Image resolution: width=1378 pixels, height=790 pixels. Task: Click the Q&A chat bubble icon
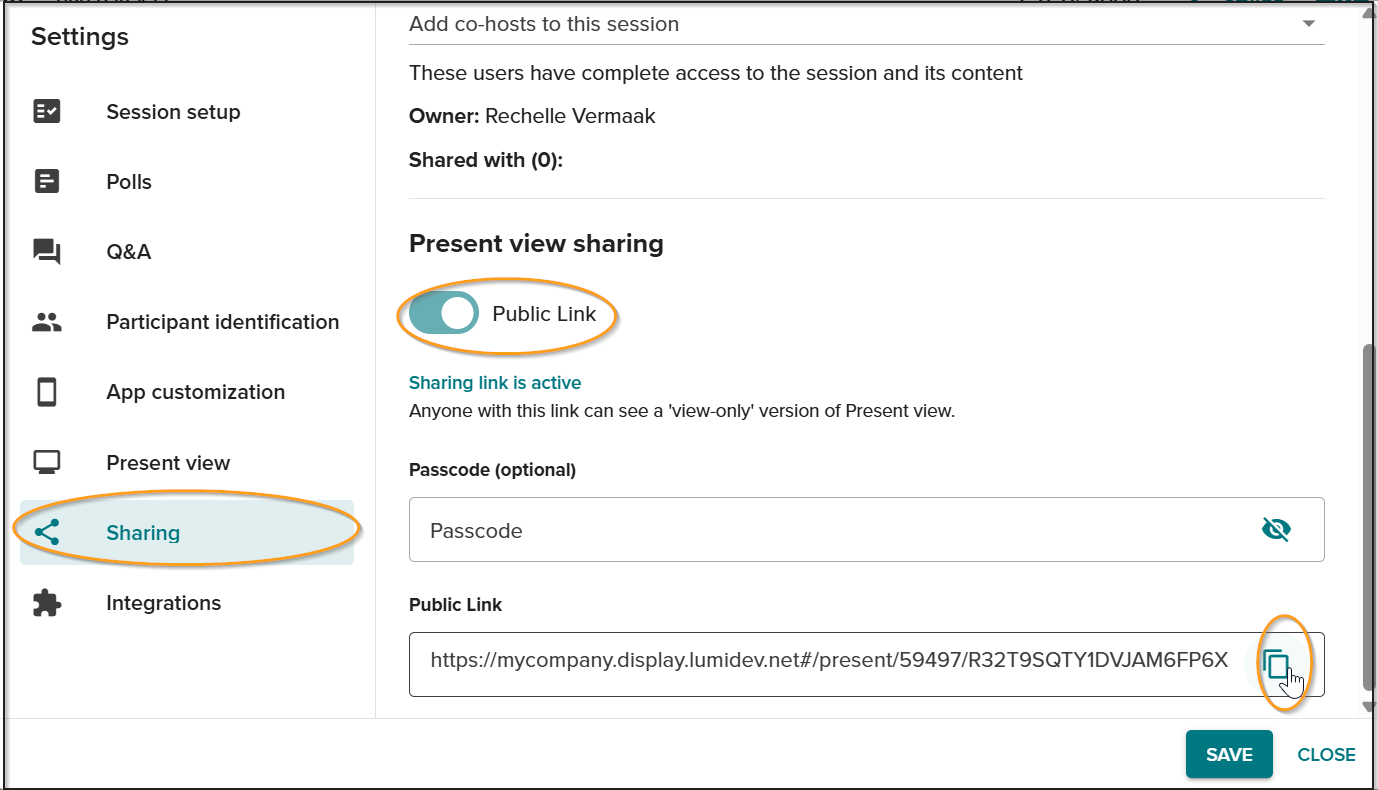click(x=47, y=252)
